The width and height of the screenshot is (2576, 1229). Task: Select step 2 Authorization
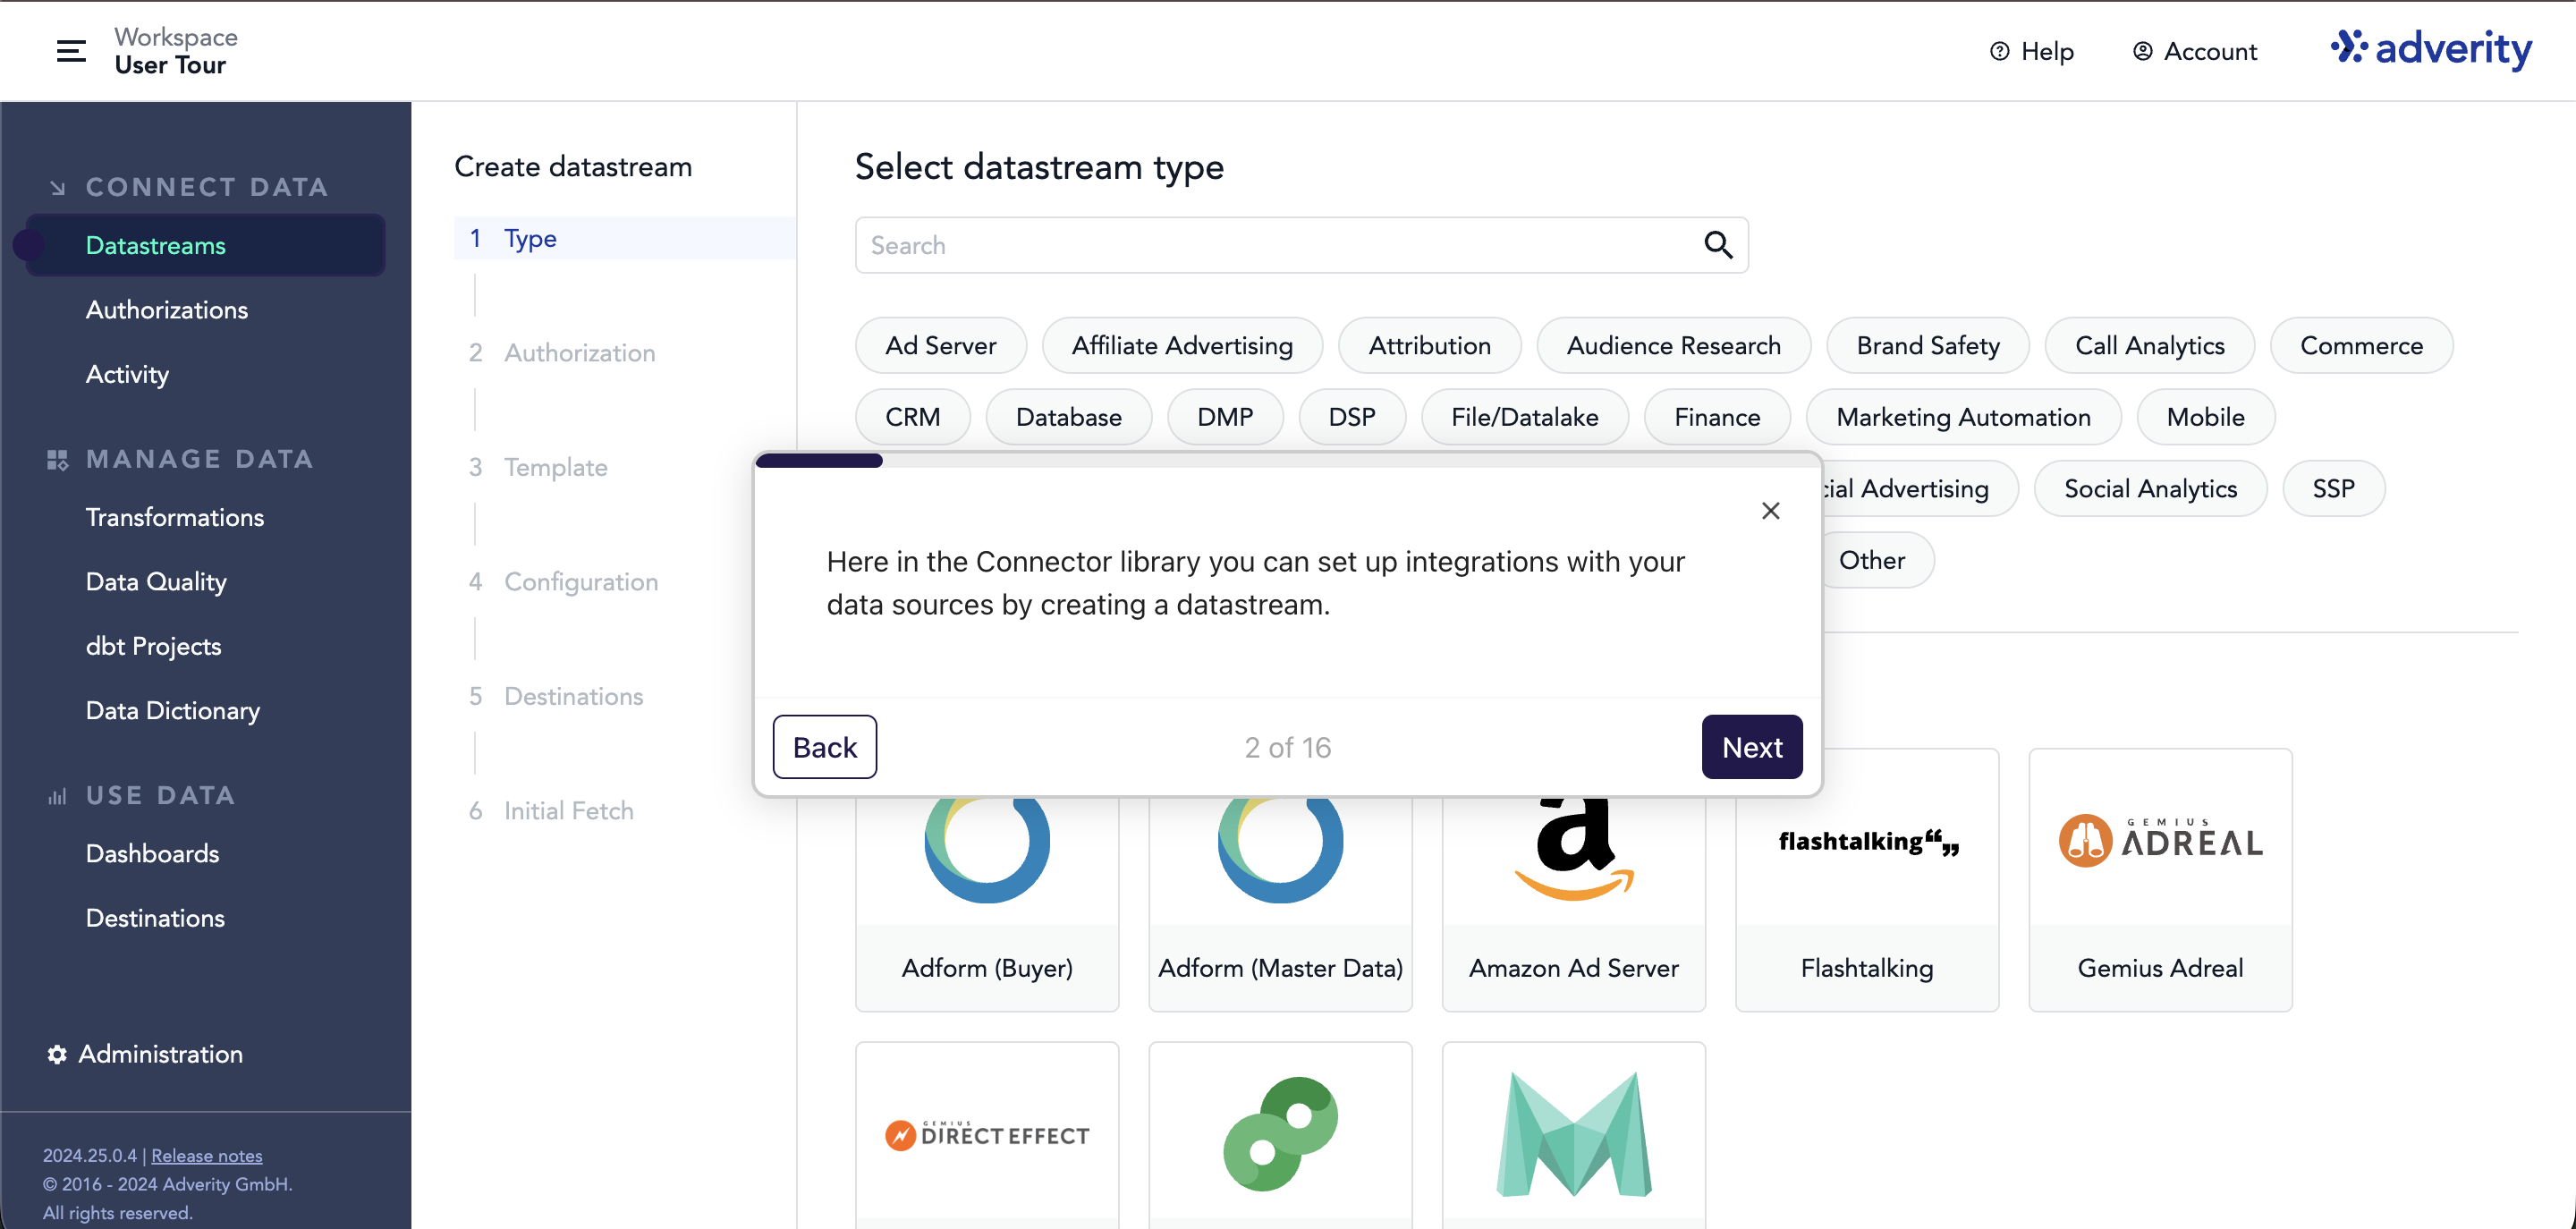pos(562,353)
